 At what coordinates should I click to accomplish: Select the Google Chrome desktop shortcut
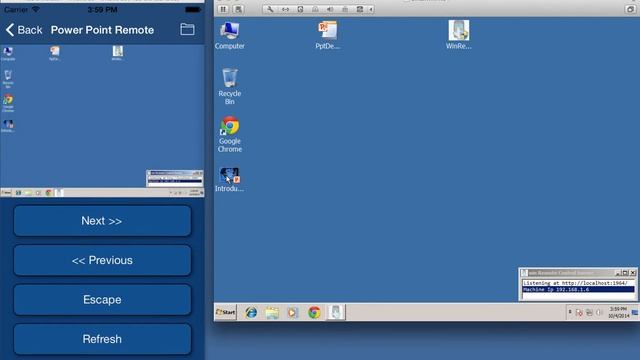(x=230, y=134)
